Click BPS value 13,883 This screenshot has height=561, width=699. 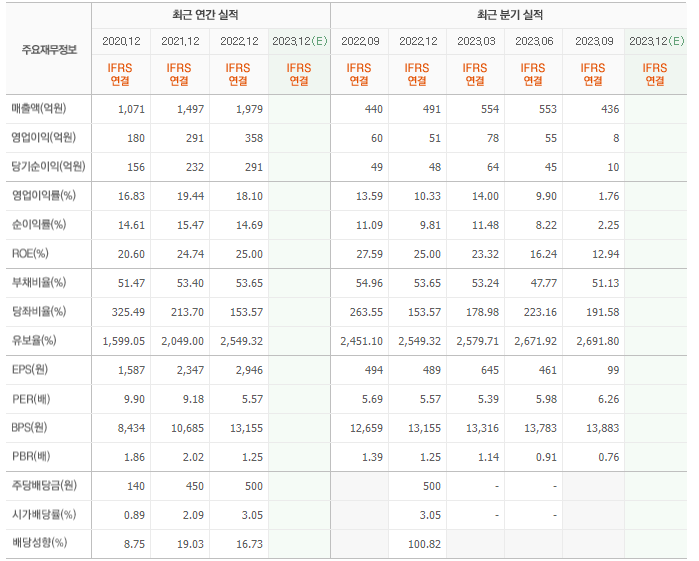coord(603,428)
